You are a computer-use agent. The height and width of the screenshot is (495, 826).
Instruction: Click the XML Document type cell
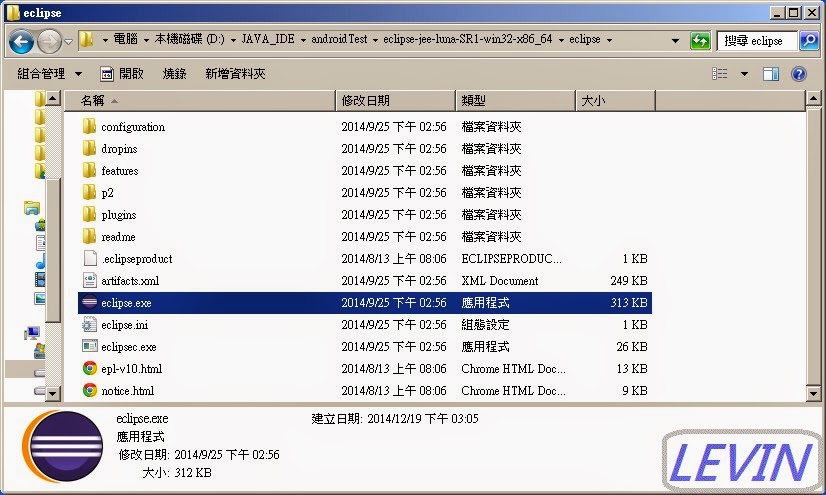[x=500, y=281]
